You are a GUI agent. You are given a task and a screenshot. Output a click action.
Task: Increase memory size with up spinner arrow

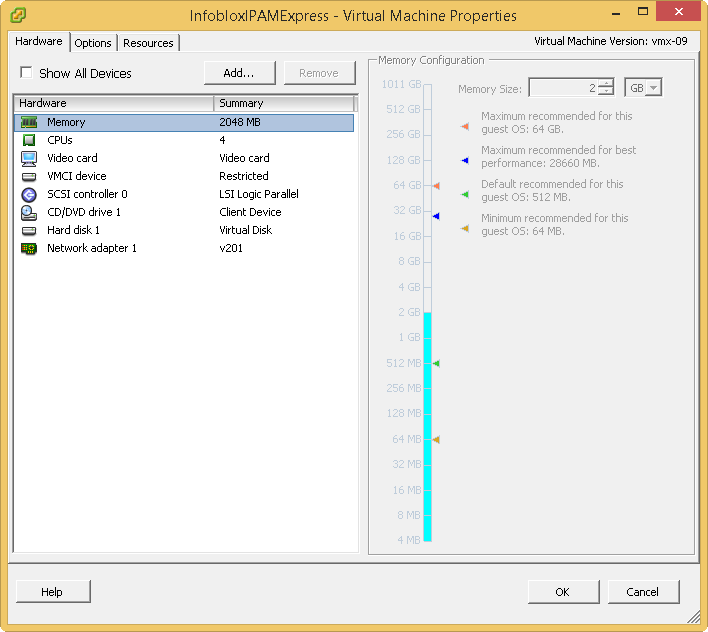[x=606, y=84]
